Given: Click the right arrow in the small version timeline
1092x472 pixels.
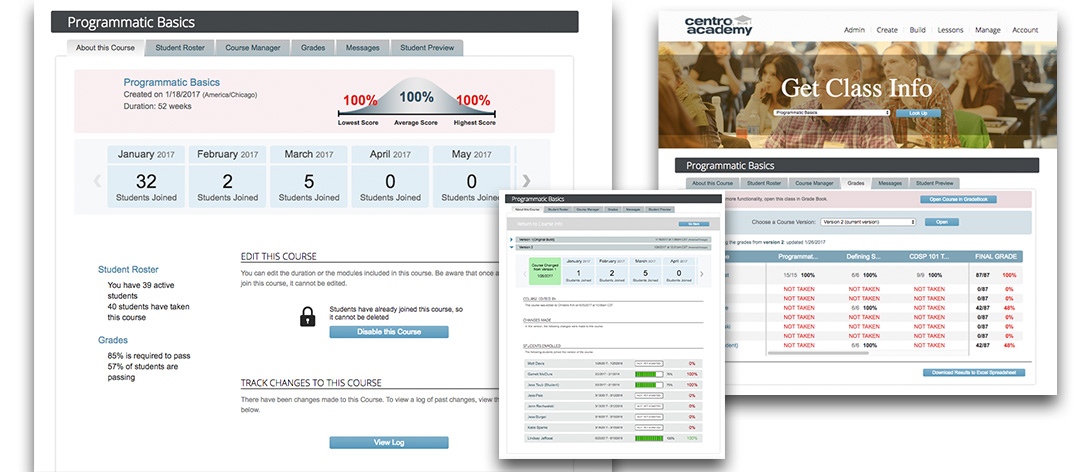Looking at the screenshot, I should click(700, 274).
